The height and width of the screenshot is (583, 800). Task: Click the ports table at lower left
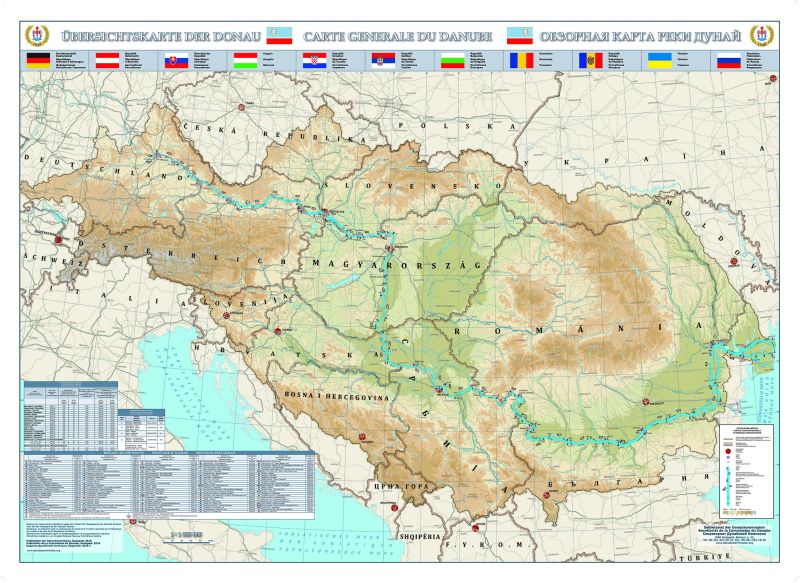point(169,485)
